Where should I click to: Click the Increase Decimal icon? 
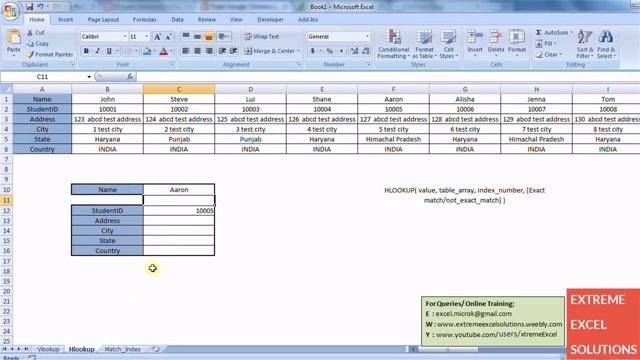(x=354, y=51)
